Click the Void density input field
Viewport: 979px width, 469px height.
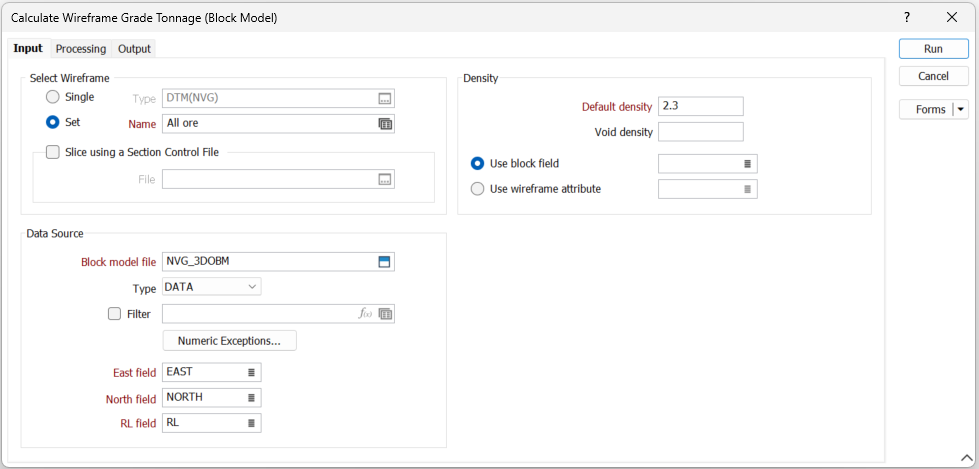click(x=700, y=132)
